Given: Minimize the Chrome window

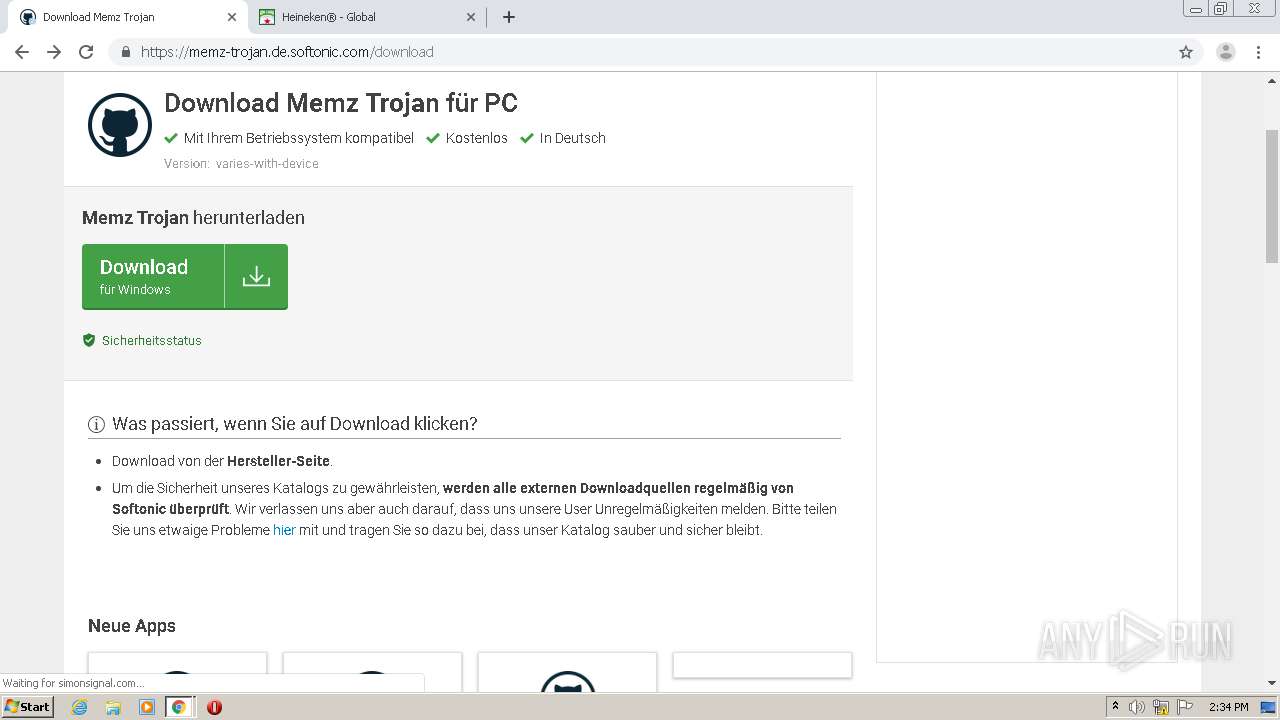Looking at the screenshot, I should tap(1196, 9).
